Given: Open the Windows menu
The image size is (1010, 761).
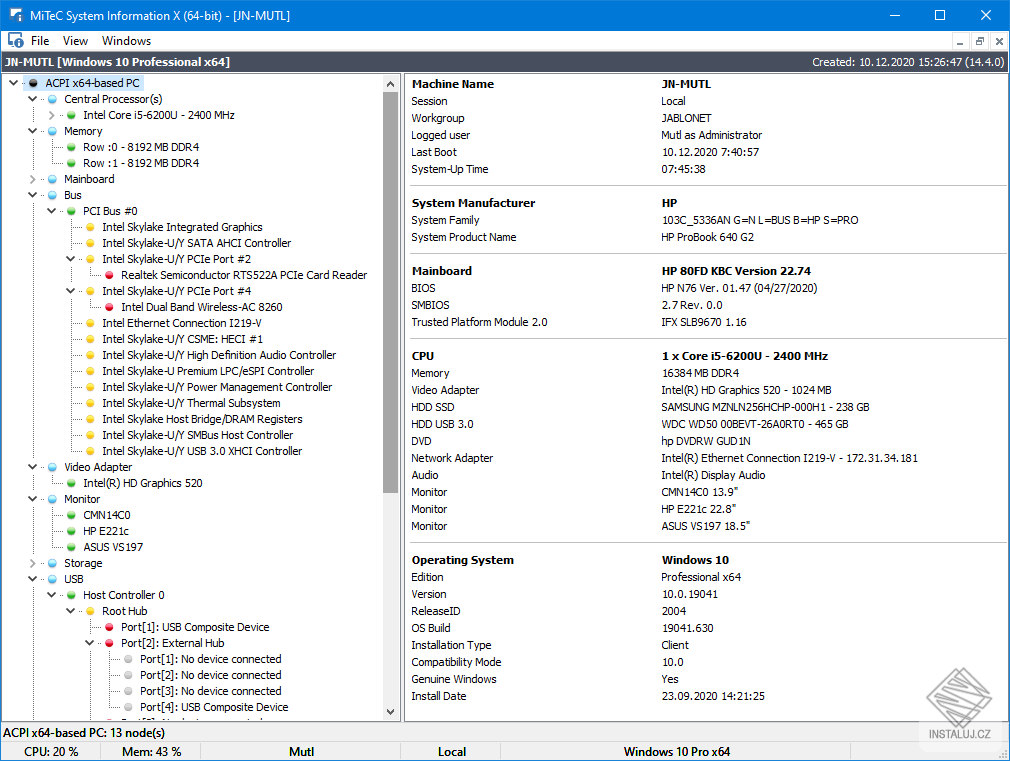Looking at the screenshot, I should 126,41.
